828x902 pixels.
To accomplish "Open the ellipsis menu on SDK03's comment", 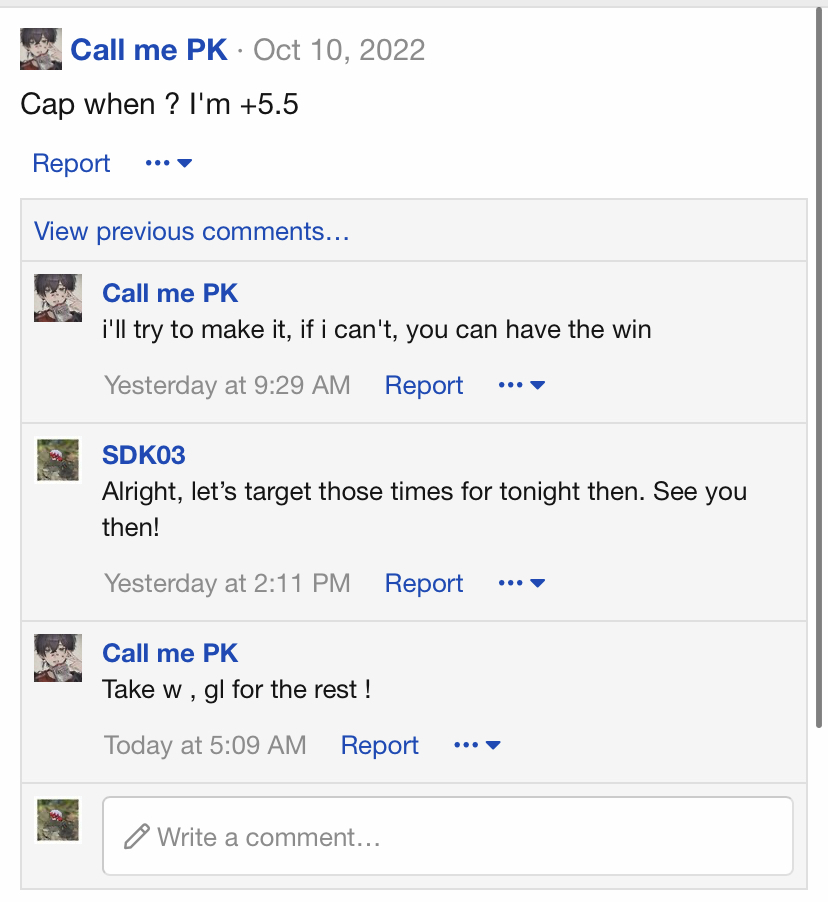I will 521,583.
